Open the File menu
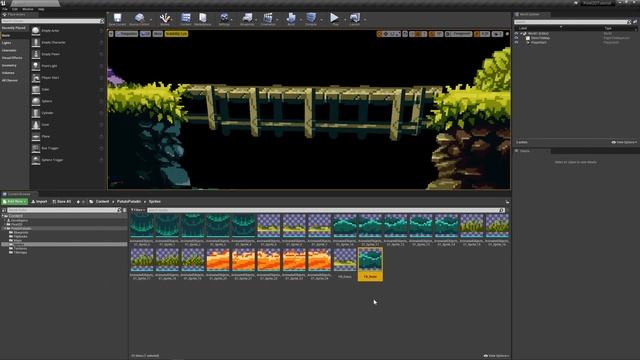 (x=5, y=9)
